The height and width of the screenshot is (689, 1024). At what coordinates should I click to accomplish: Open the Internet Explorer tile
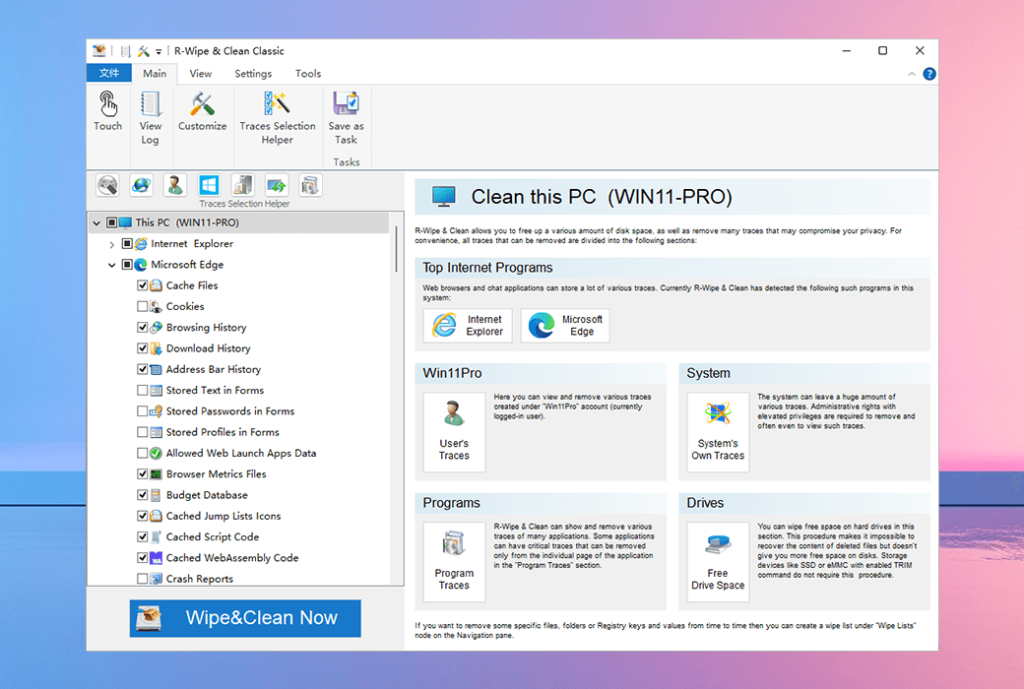click(x=468, y=325)
